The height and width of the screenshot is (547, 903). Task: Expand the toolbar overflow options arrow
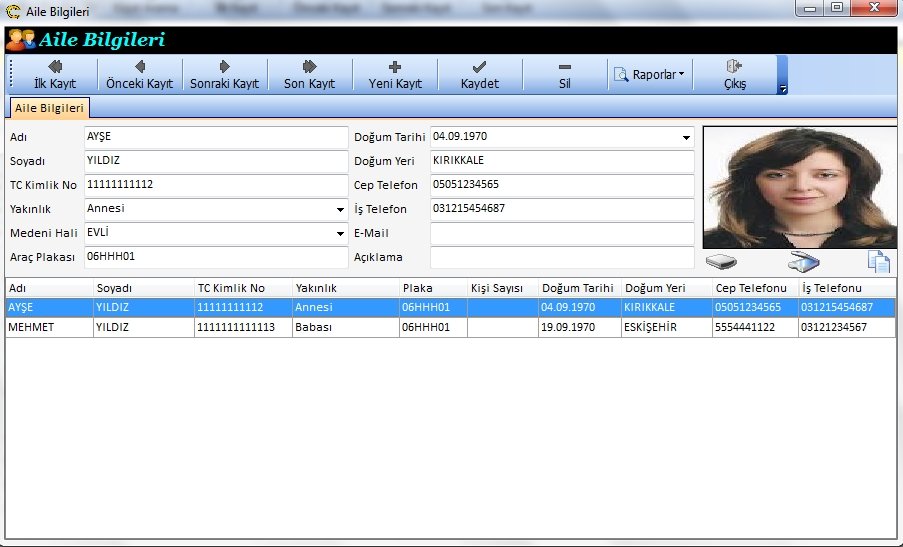click(783, 88)
